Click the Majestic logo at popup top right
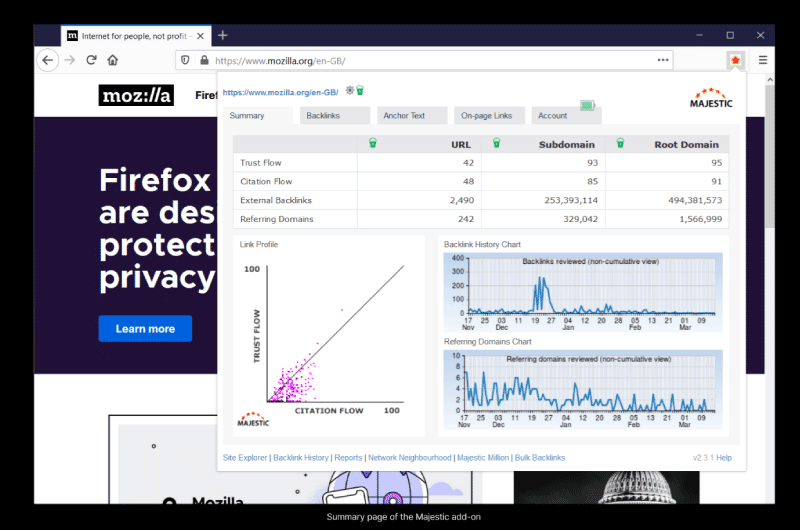Screen dimensions: 800x530 (x=711, y=97)
